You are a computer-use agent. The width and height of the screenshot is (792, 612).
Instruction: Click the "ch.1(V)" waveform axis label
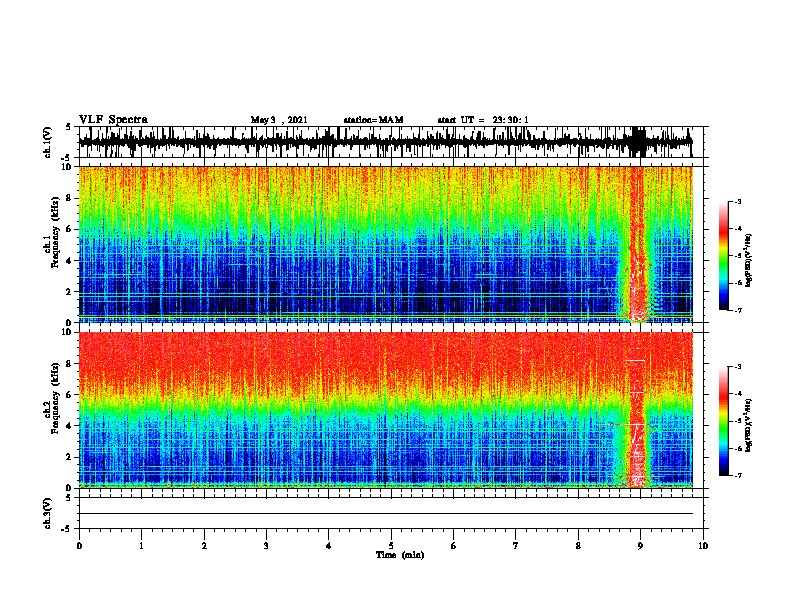[48, 142]
